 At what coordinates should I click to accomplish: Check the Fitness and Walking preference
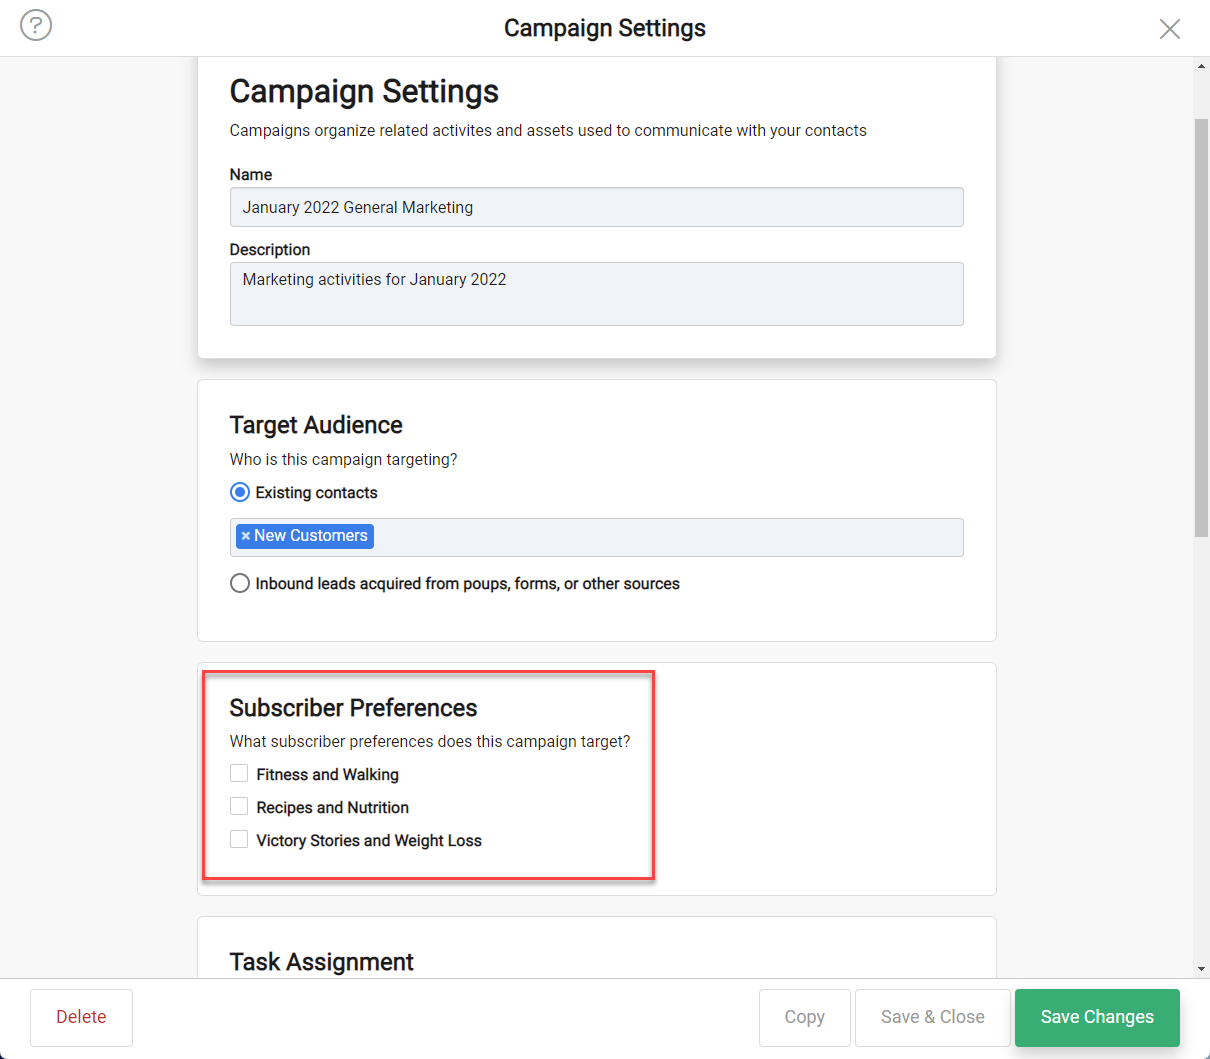pyautogui.click(x=239, y=773)
